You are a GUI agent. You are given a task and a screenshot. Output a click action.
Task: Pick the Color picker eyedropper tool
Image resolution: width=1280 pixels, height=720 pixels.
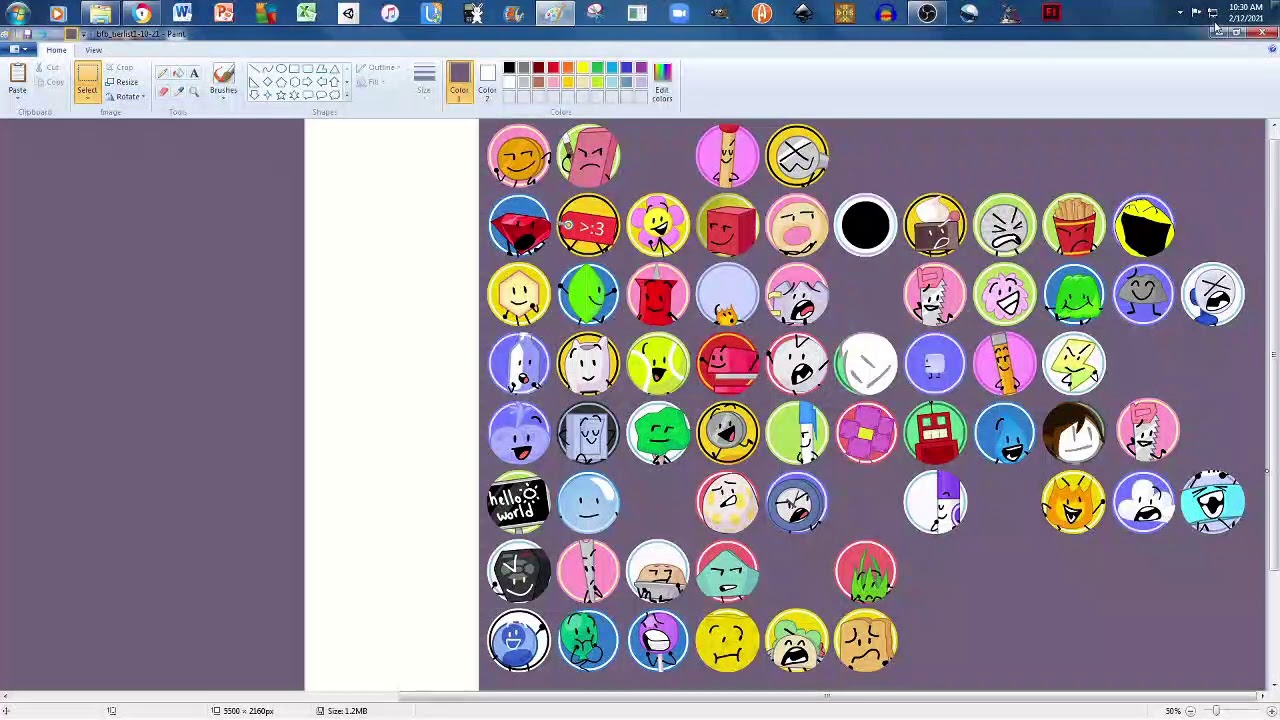(x=178, y=91)
